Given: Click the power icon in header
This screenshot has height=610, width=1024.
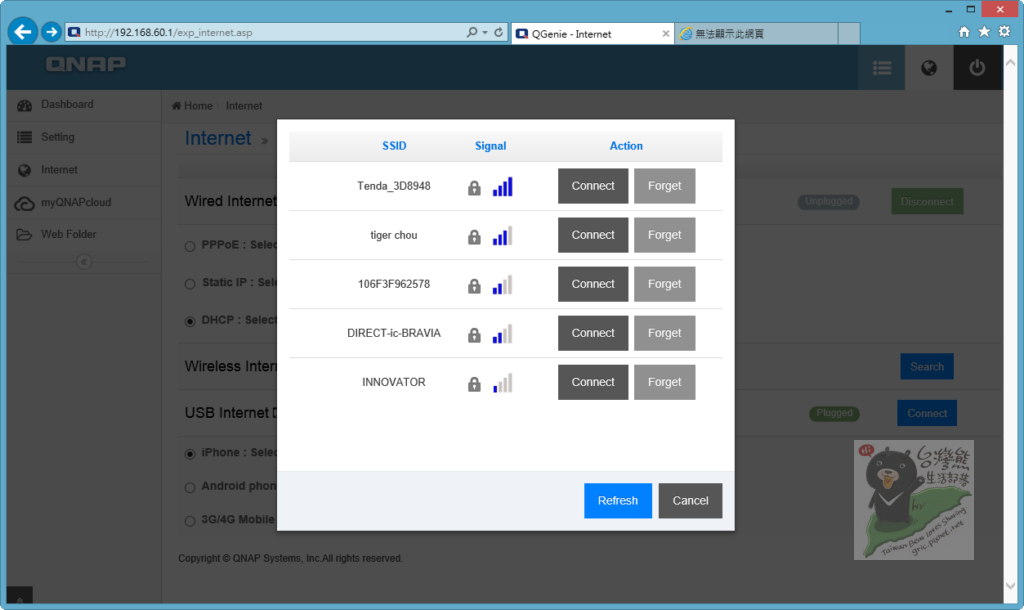Looking at the screenshot, I should pyautogui.click(x=977, y=67).
